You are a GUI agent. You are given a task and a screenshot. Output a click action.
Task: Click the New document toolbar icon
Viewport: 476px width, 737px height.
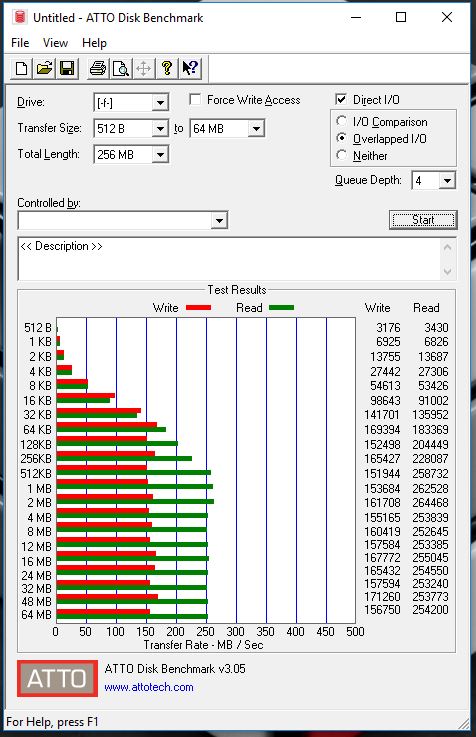(x=21, y=69)
